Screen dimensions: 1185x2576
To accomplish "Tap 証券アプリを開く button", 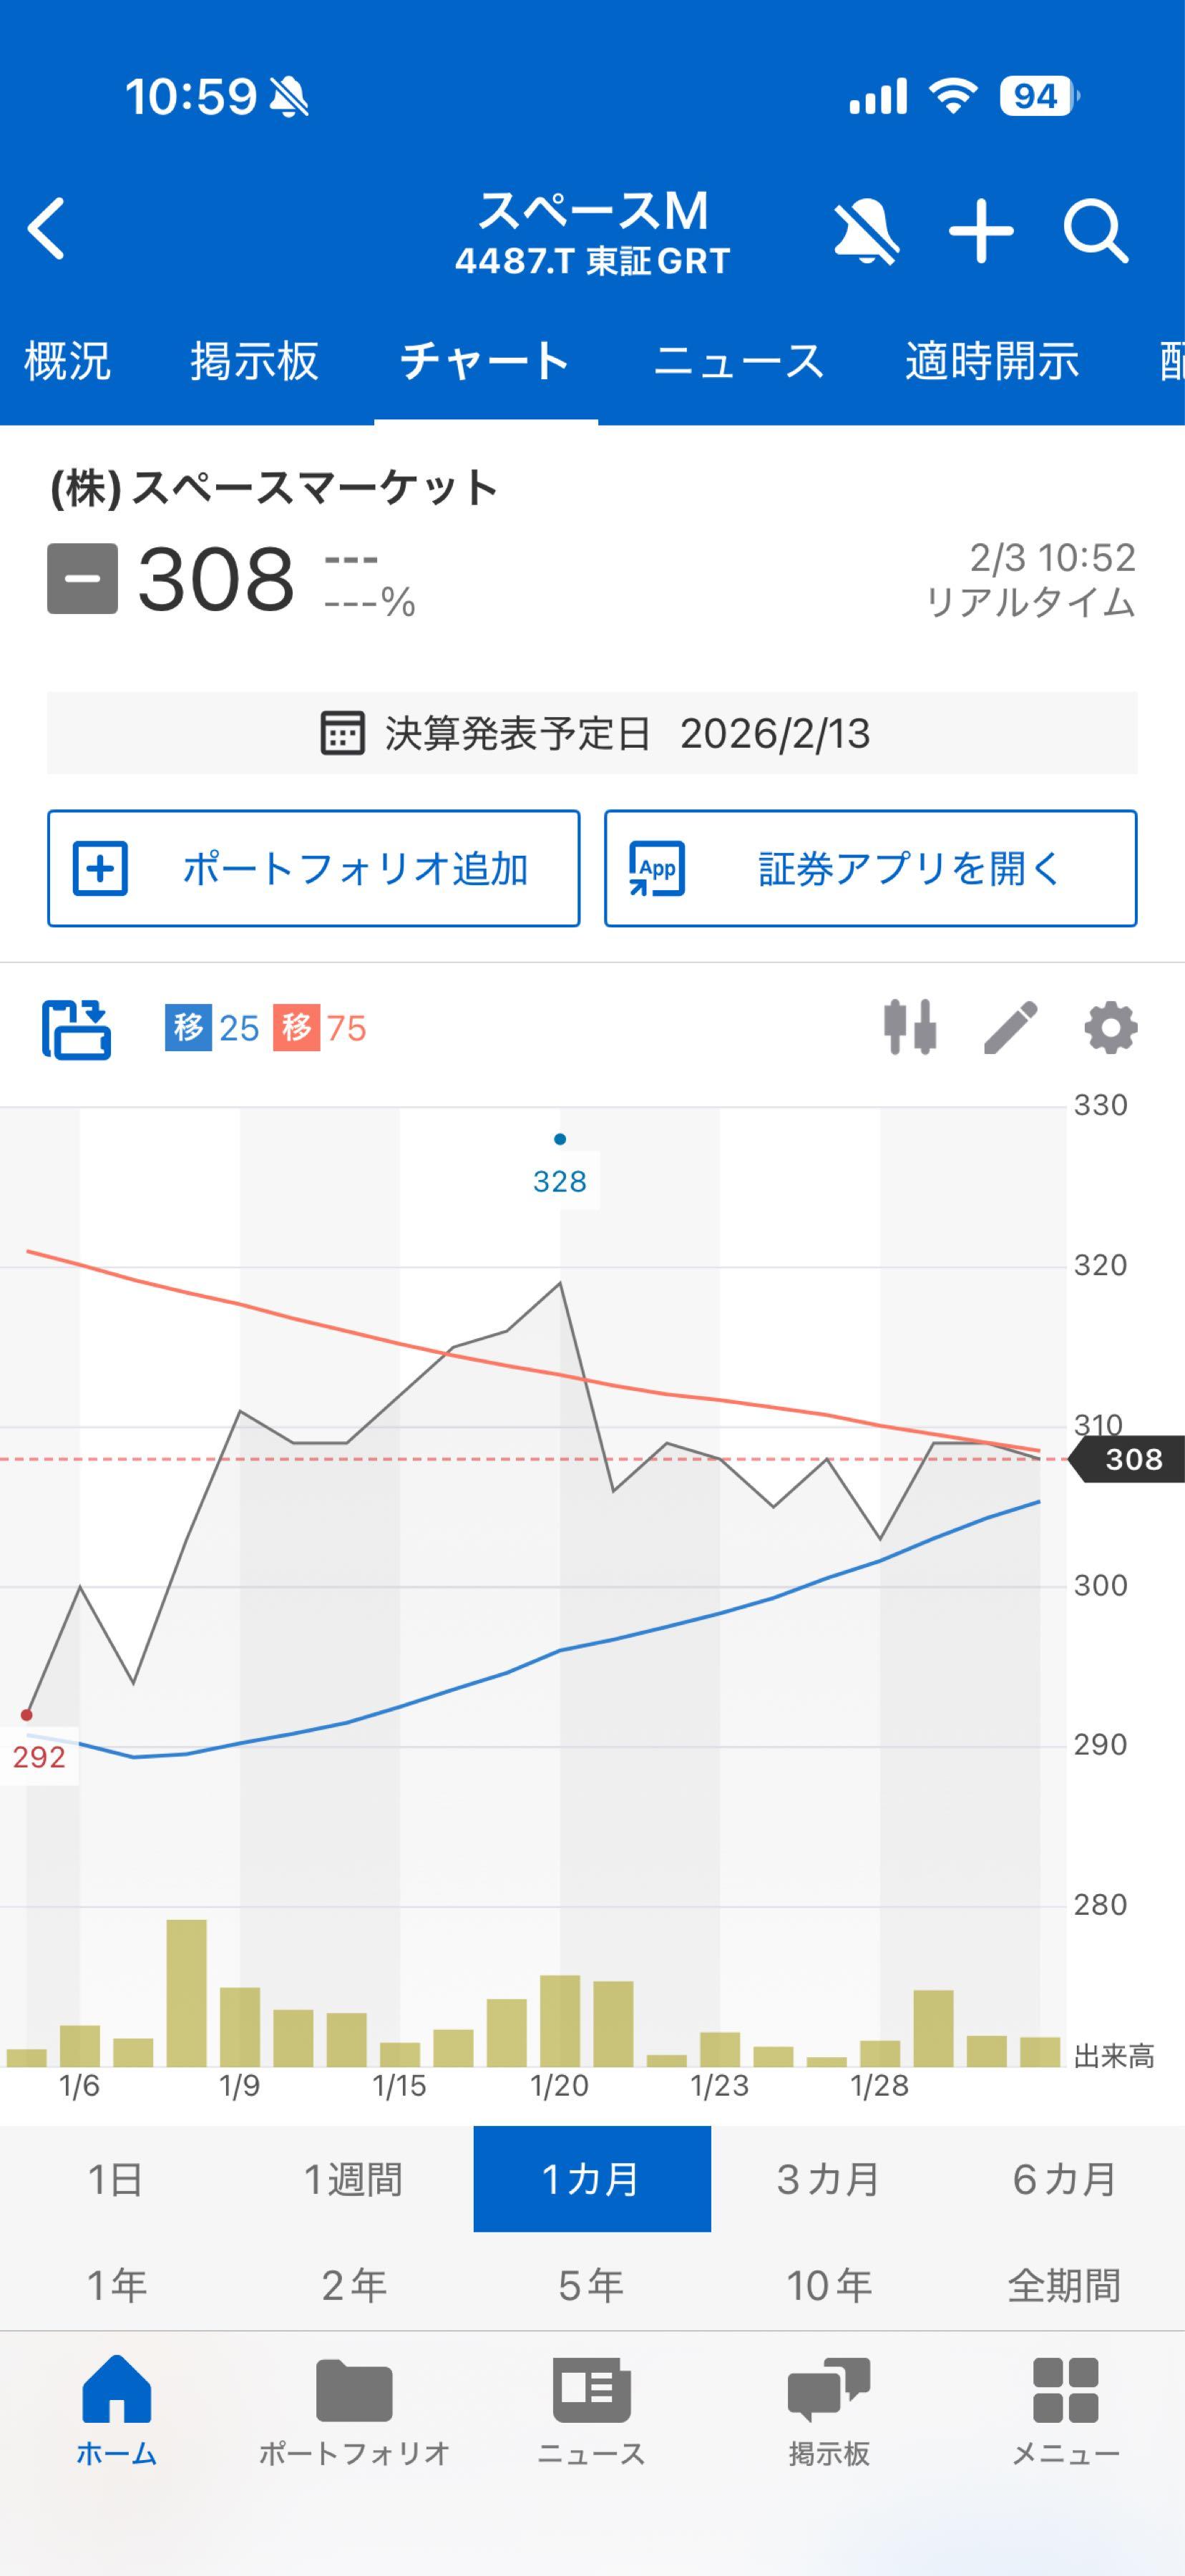I will [x=869, y=868].
